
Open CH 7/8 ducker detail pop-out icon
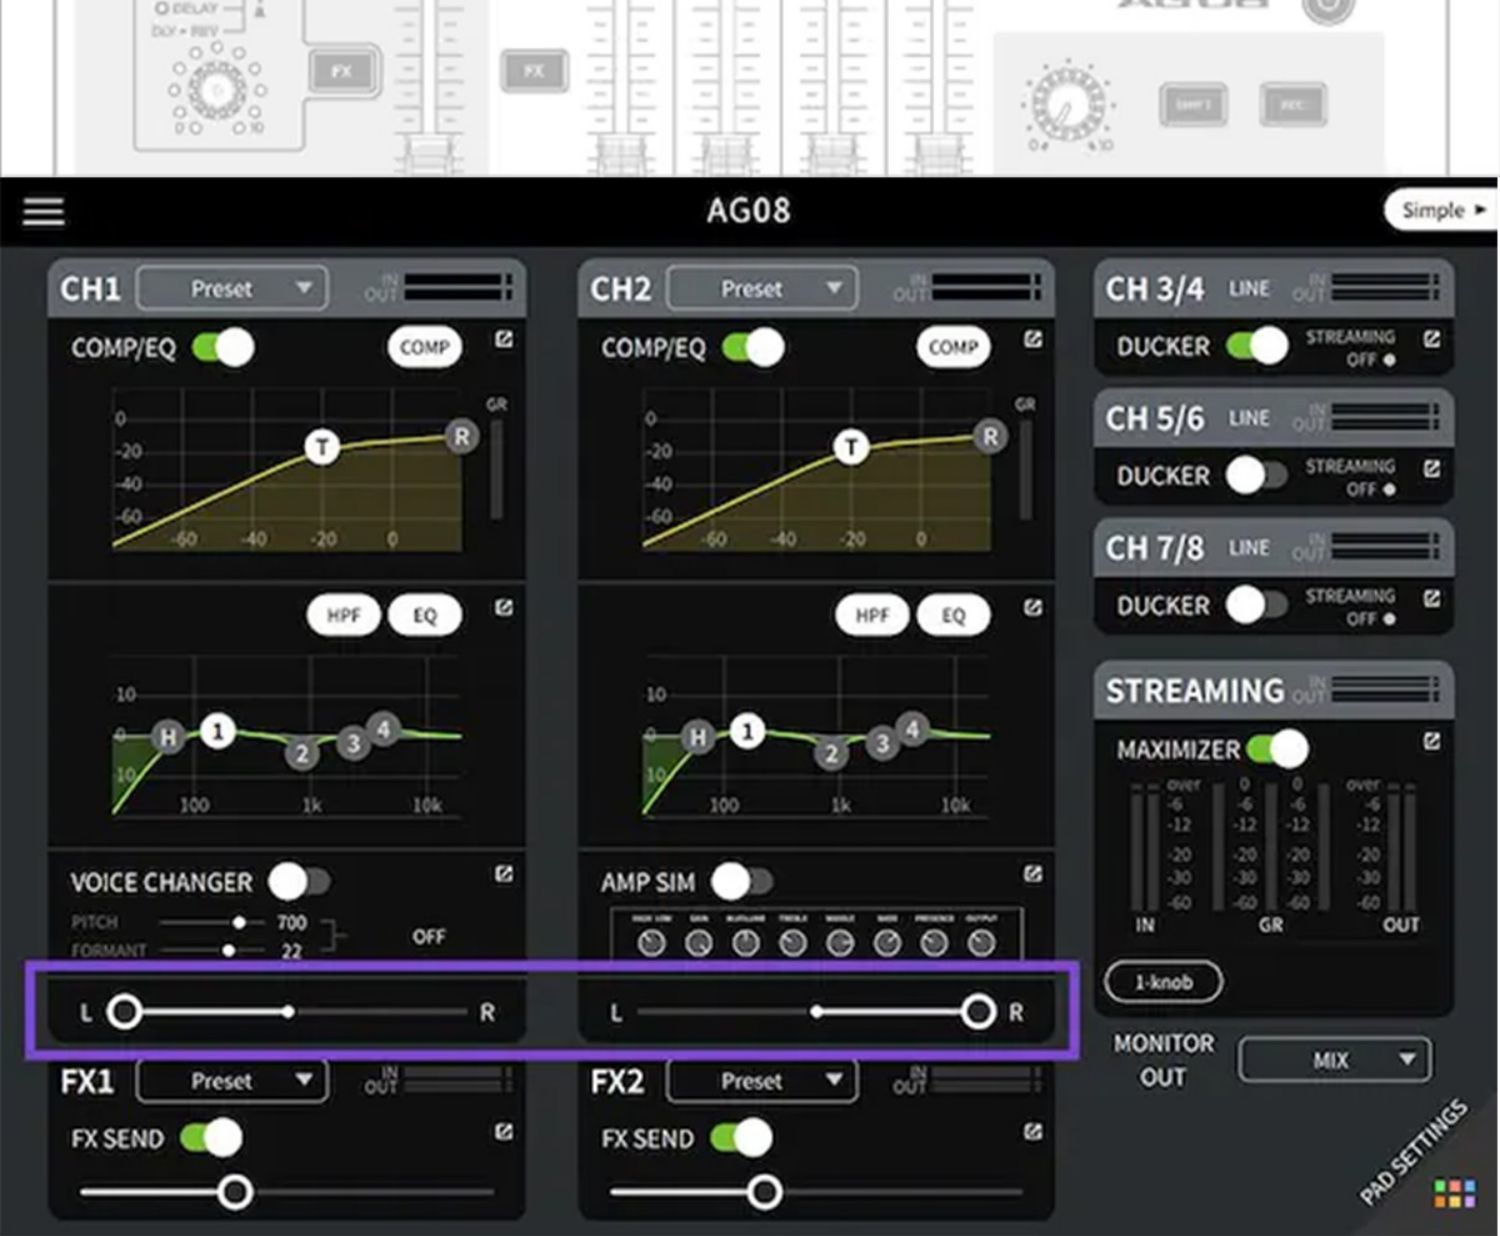click(1432, 598)
